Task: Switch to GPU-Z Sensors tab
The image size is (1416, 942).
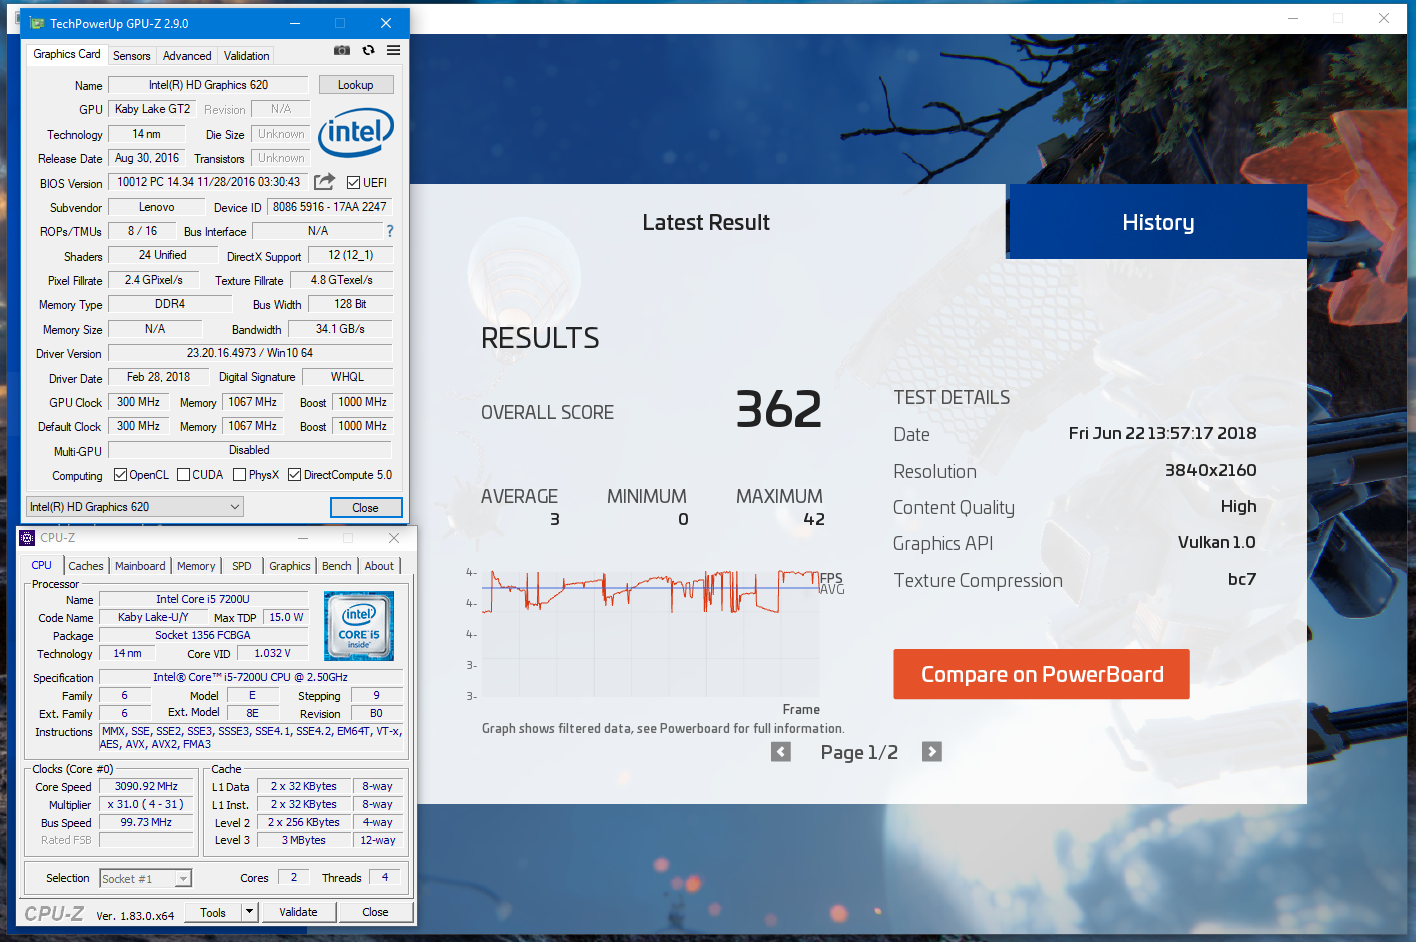Action: (131, 56)
